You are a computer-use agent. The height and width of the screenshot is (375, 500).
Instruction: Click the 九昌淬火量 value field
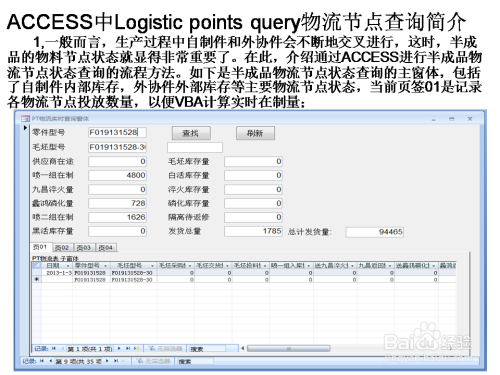pyautogui.click(x=117, y=189)
